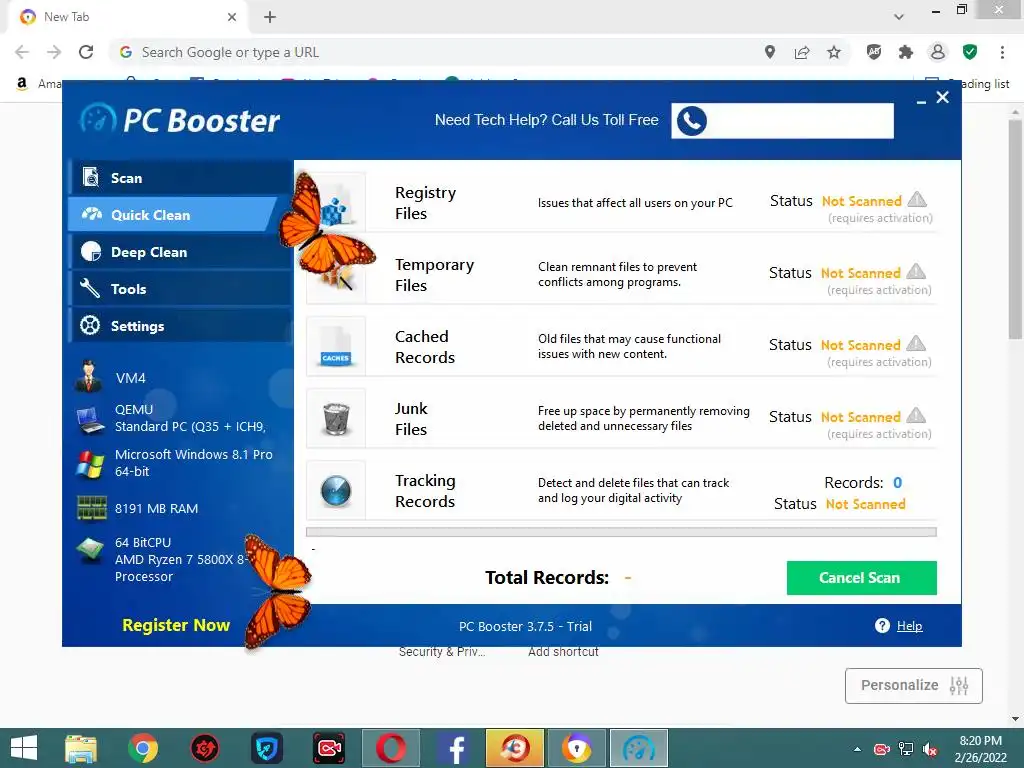This screenshot has height=768, width=1024.
Task: Click the Registry Files label
Action: [x=425, y=203]
